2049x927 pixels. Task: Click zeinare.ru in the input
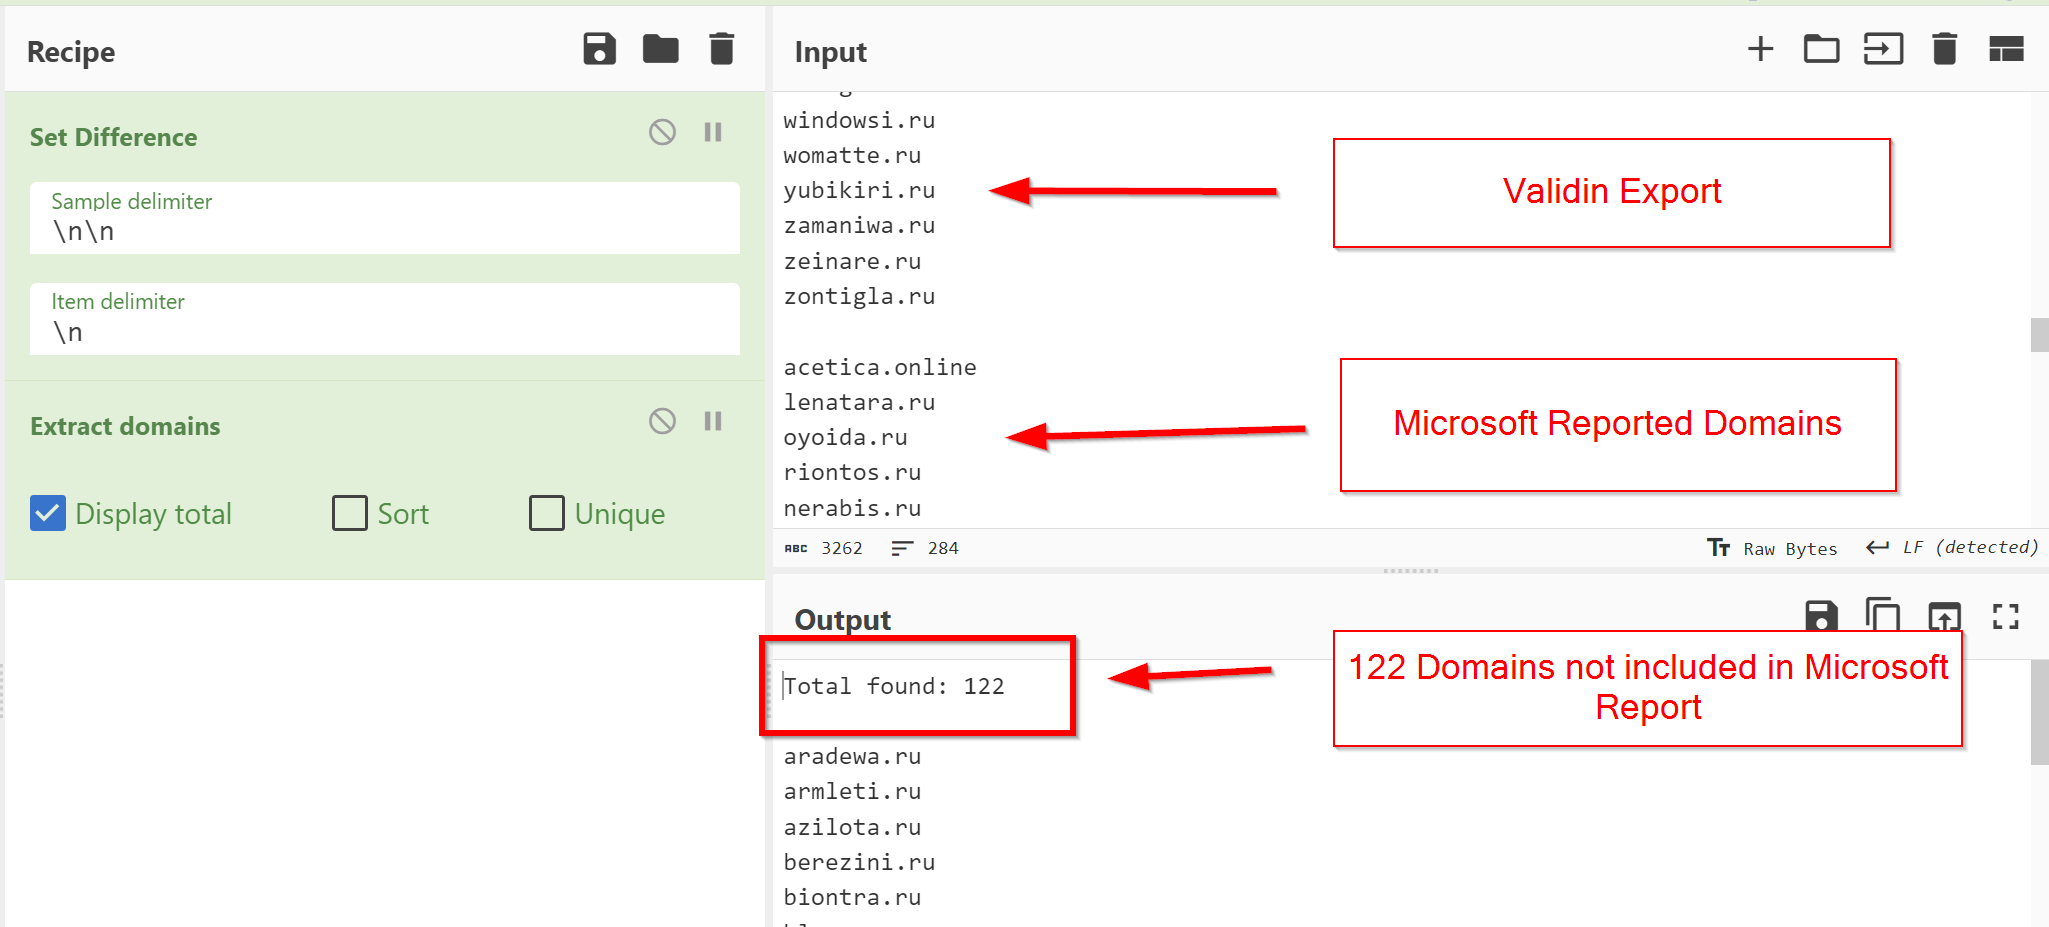tap(852, 261)
